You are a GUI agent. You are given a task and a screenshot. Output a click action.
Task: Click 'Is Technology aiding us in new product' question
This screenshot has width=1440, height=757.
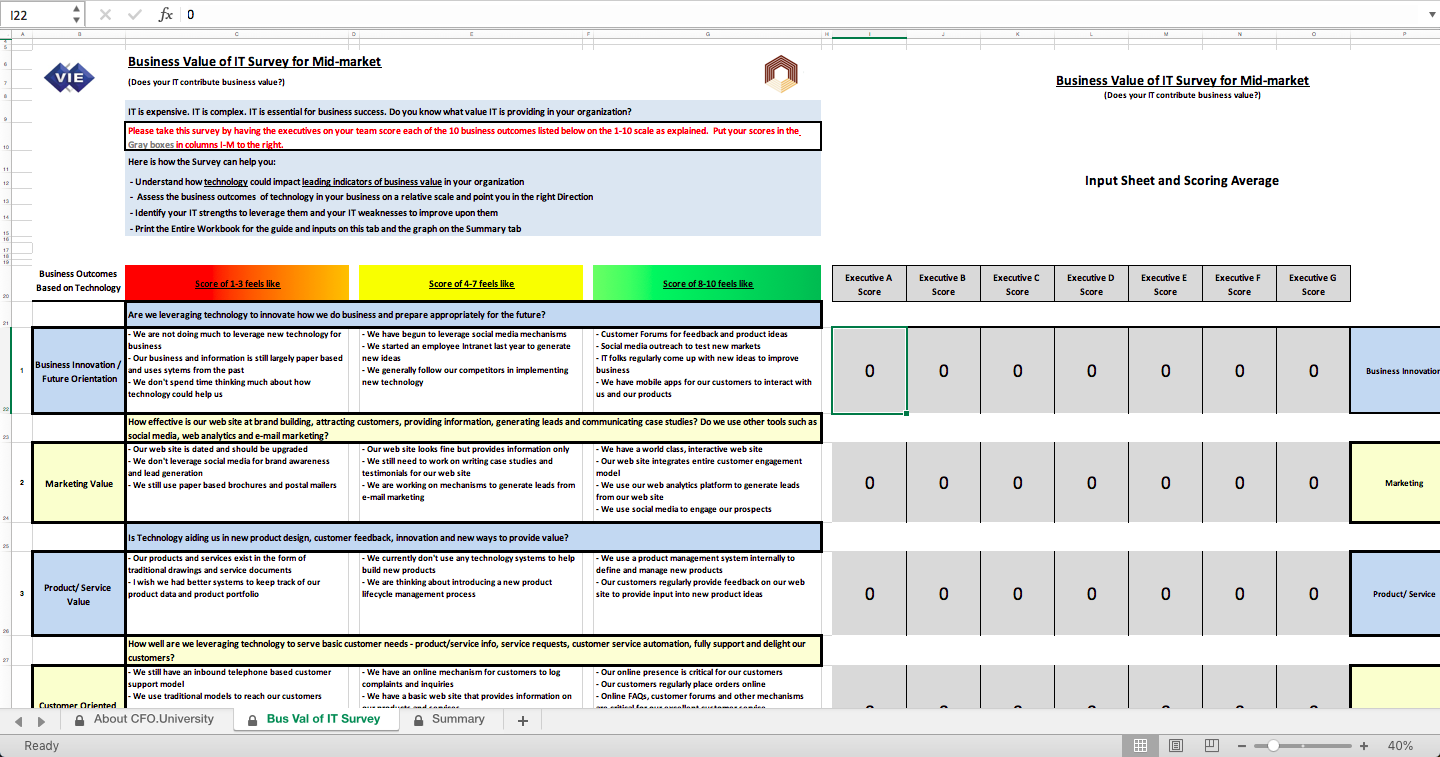pos(474,538)
